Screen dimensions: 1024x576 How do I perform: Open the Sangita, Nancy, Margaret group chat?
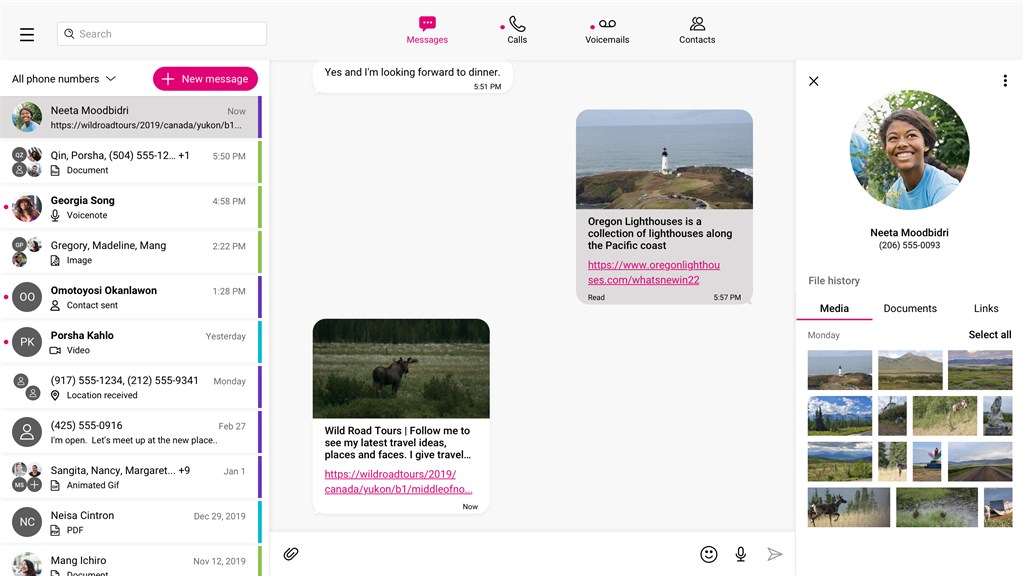[x=131, y=477]
